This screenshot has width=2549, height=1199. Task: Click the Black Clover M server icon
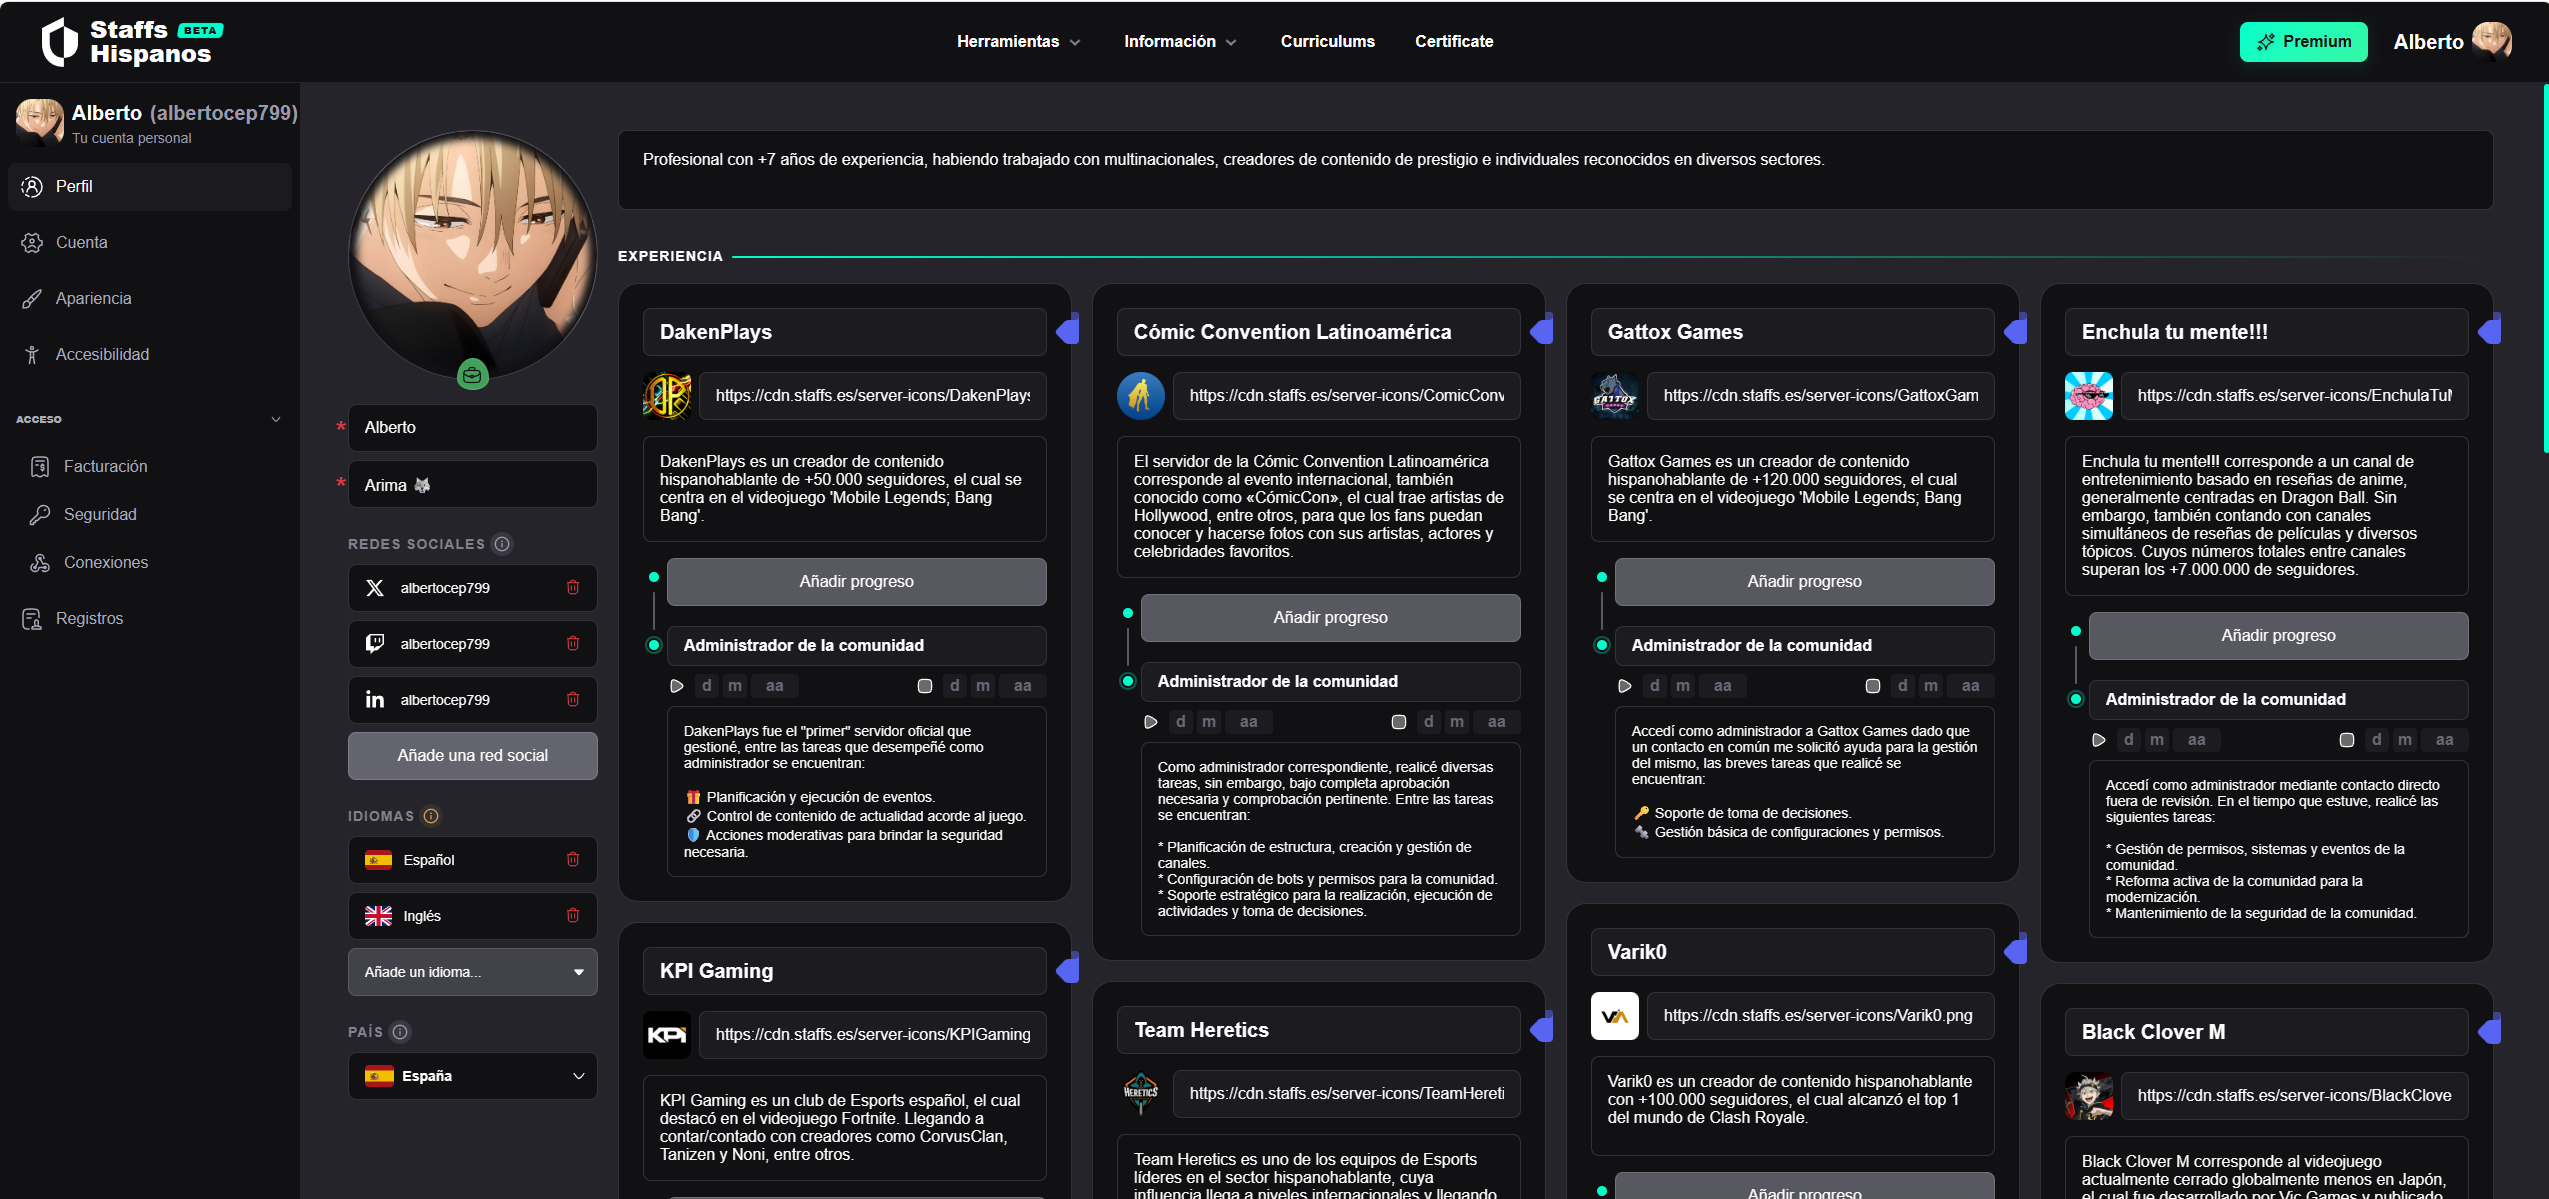click(2089, 1096)
